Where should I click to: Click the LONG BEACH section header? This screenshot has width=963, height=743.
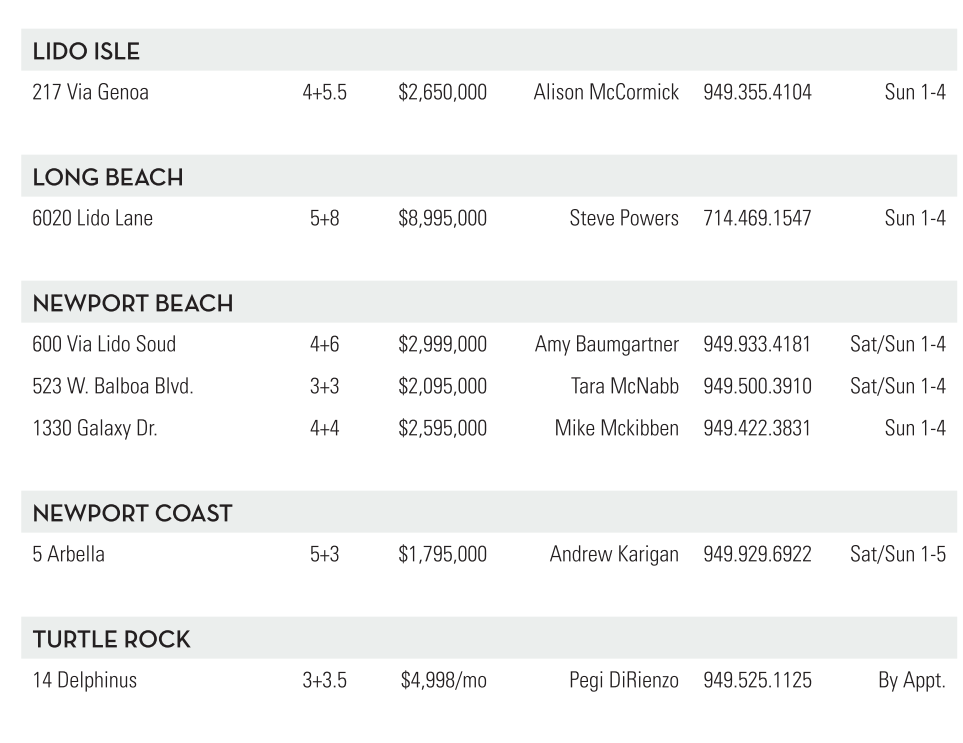[x=108, y=178]
